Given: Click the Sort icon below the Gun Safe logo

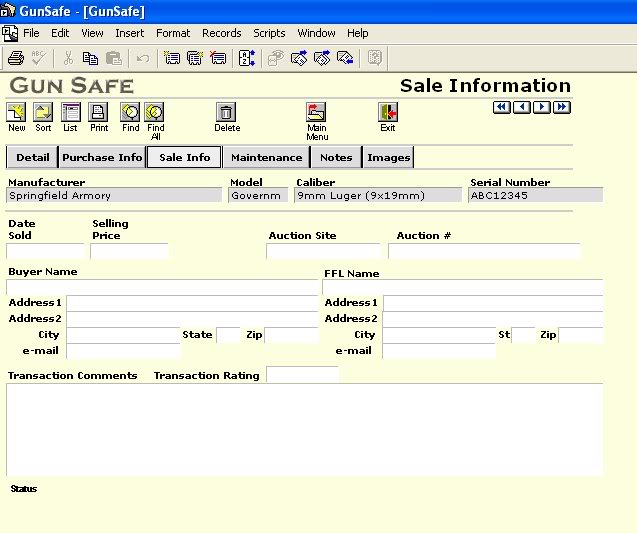Looking at the screenshot, I should point(43,112).
